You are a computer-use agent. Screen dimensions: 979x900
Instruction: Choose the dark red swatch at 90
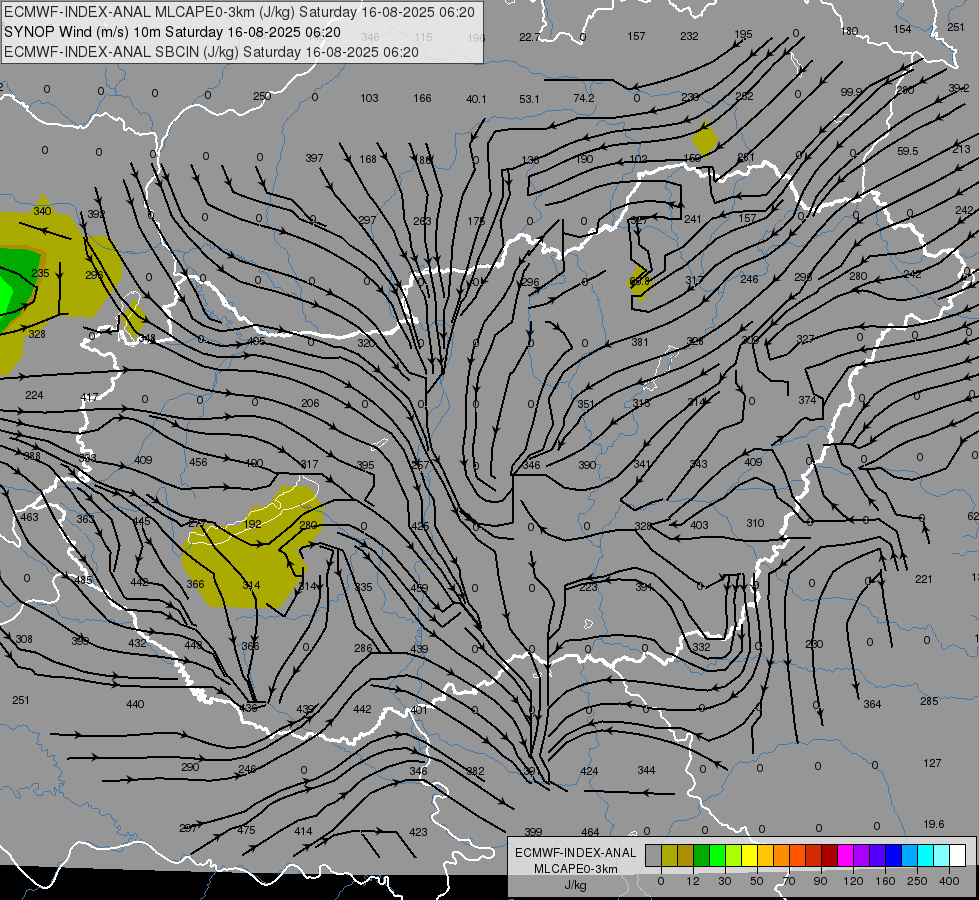[829, 856]
